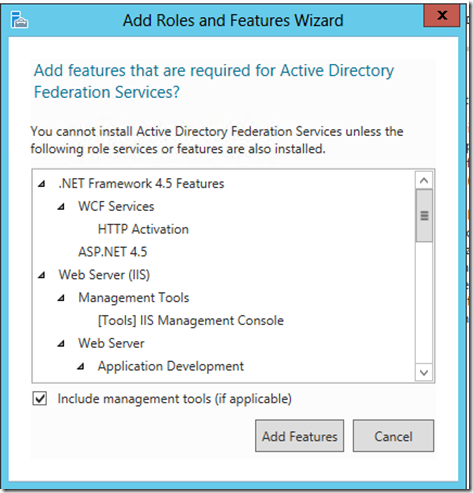The height and width of the screenshot is (493, 473).
Task: Select ASP.NET 4.5 item
Action: [x=113, y=252]
